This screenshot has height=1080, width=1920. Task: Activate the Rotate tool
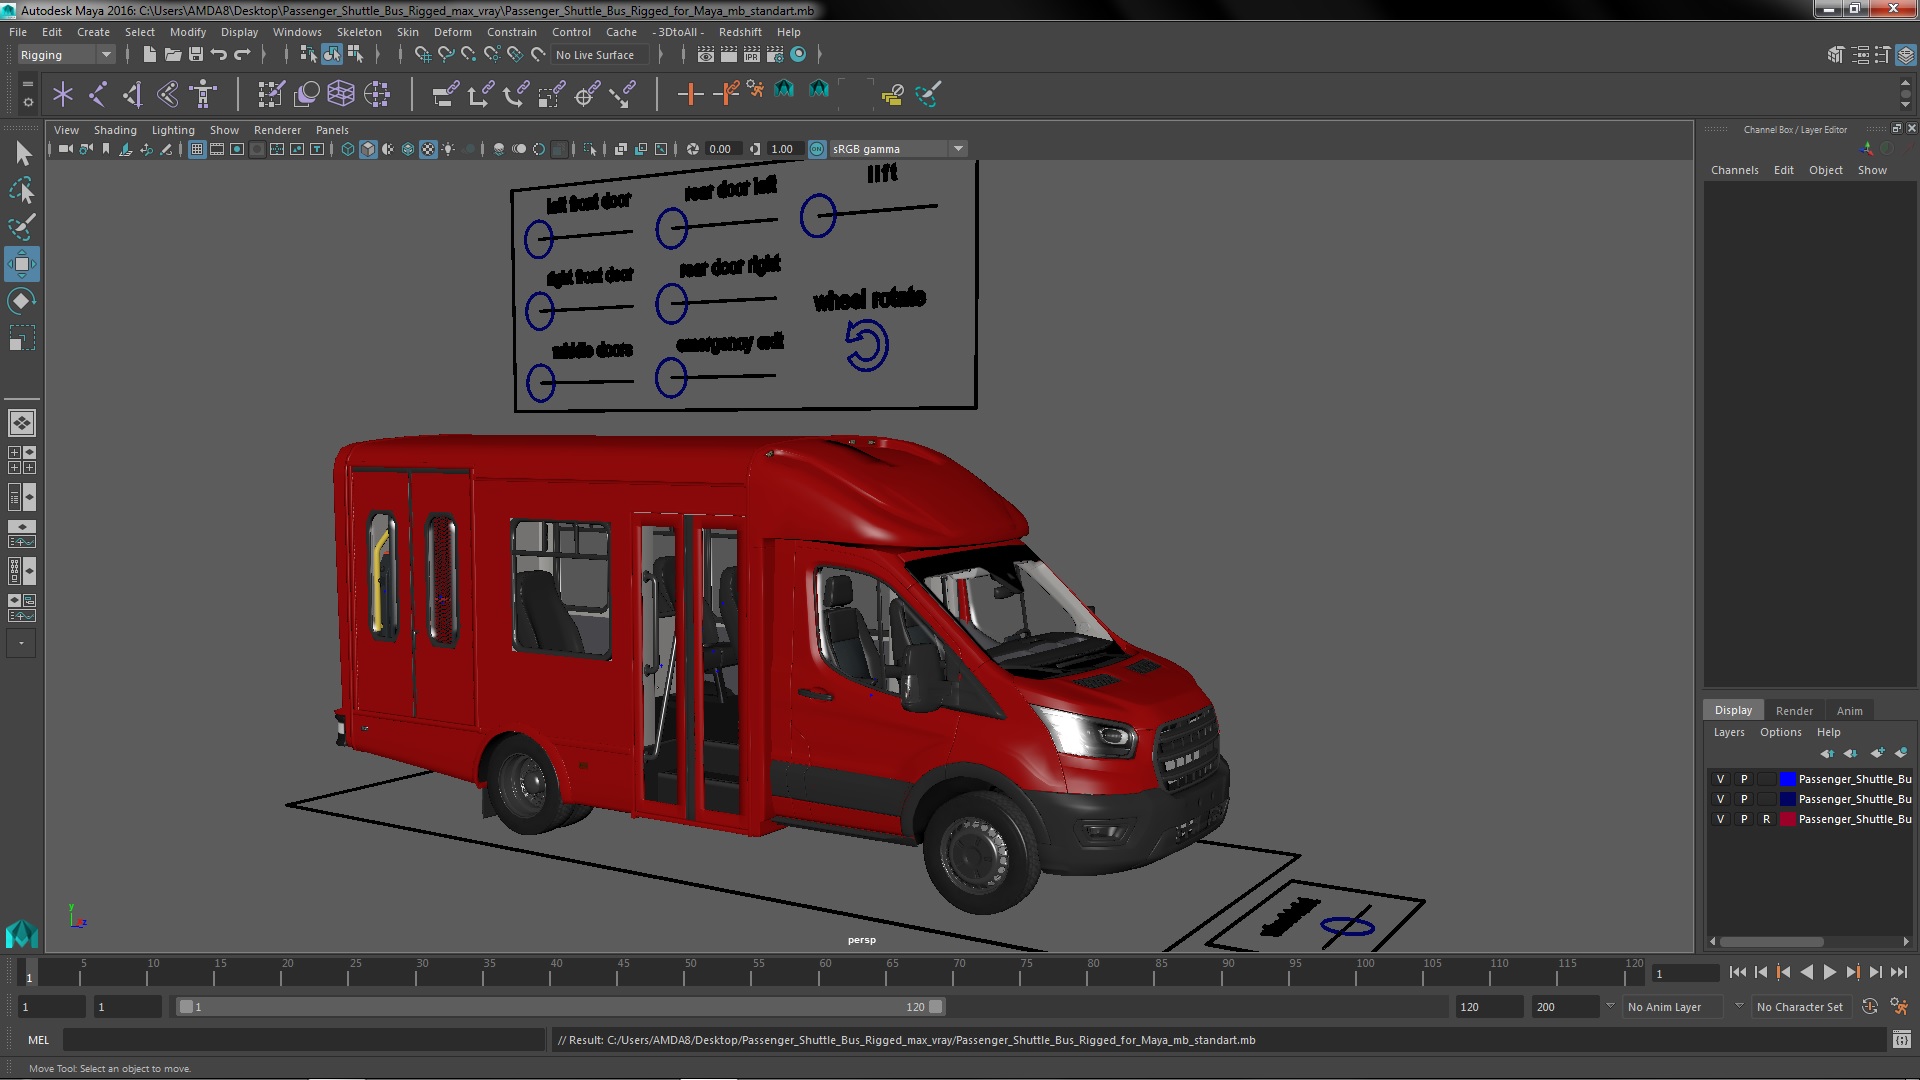coord(21,301)
